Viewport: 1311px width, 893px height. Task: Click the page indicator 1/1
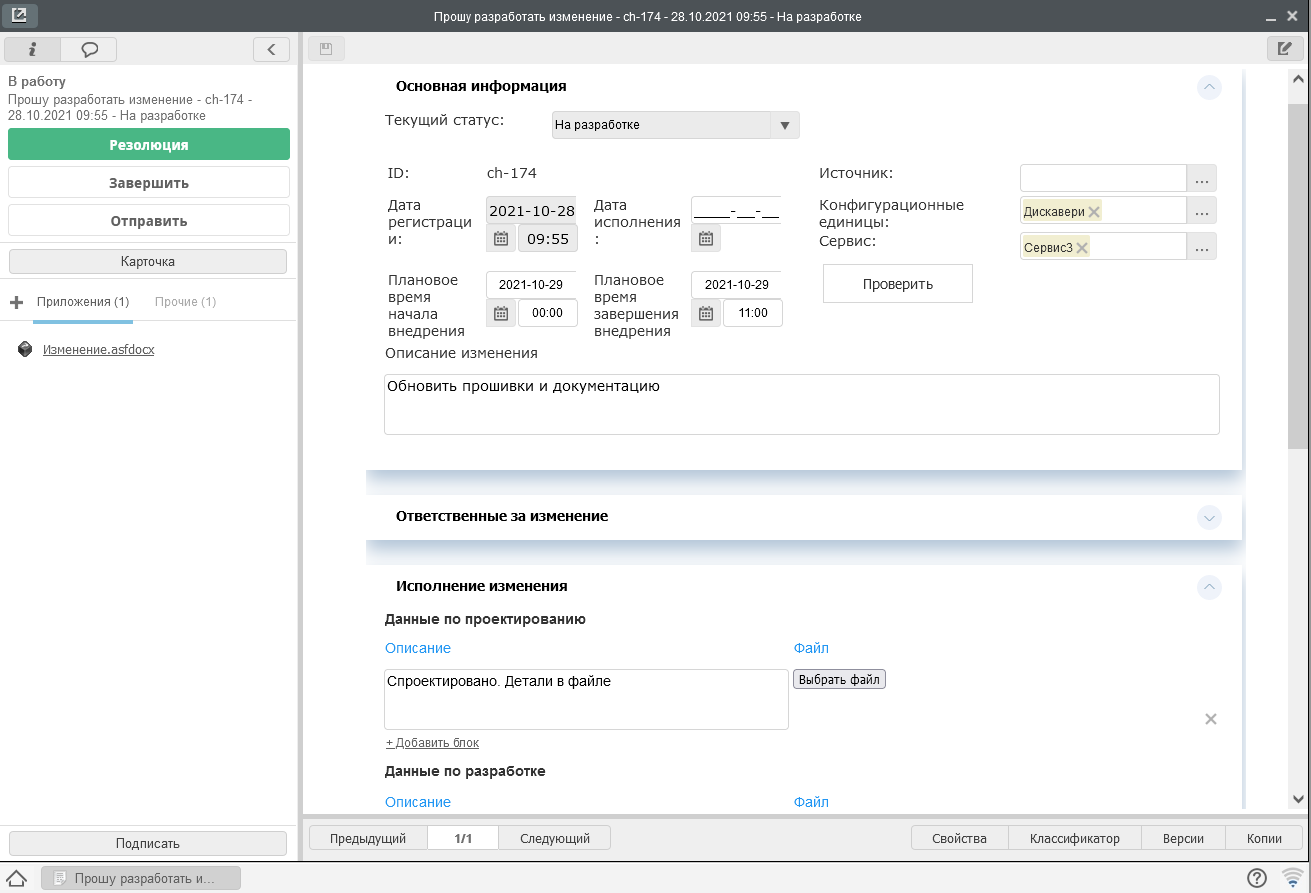click(463, 839)
